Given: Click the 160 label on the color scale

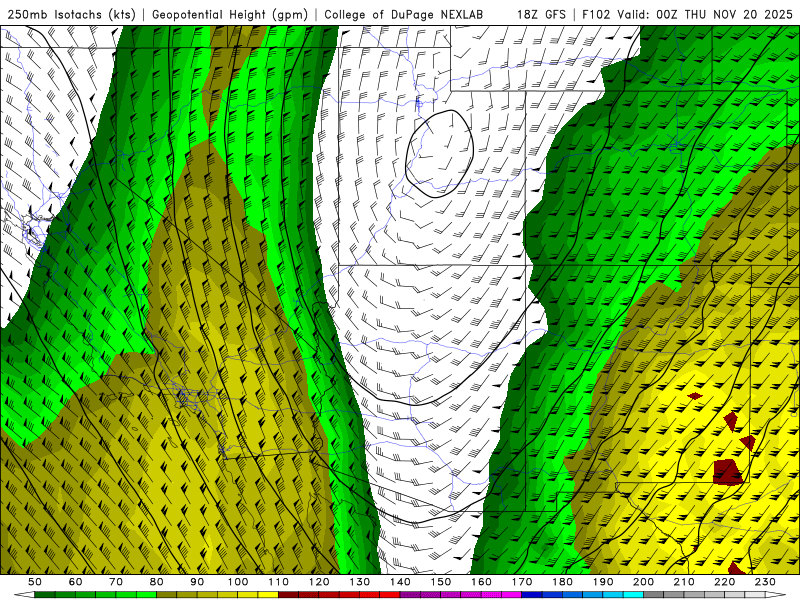Looking at the screenshot, I should click(x=482, y=582).
